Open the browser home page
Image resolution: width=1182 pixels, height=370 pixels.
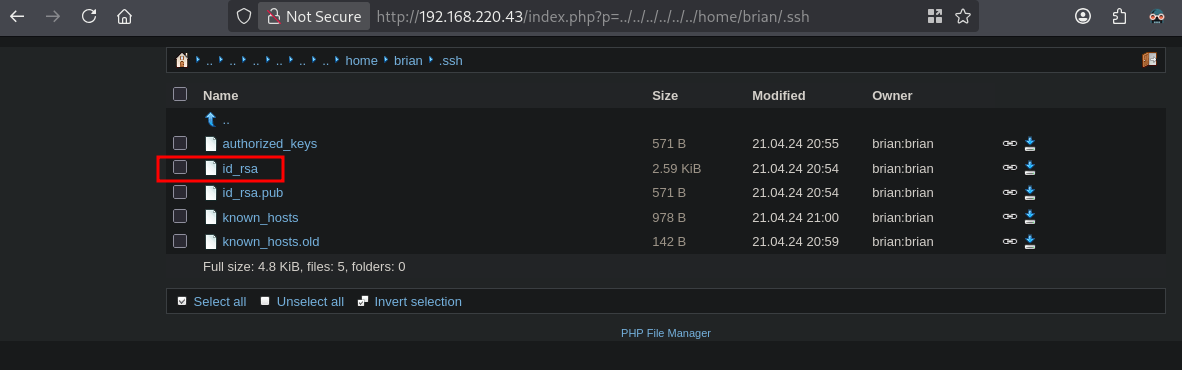point(125,16)
